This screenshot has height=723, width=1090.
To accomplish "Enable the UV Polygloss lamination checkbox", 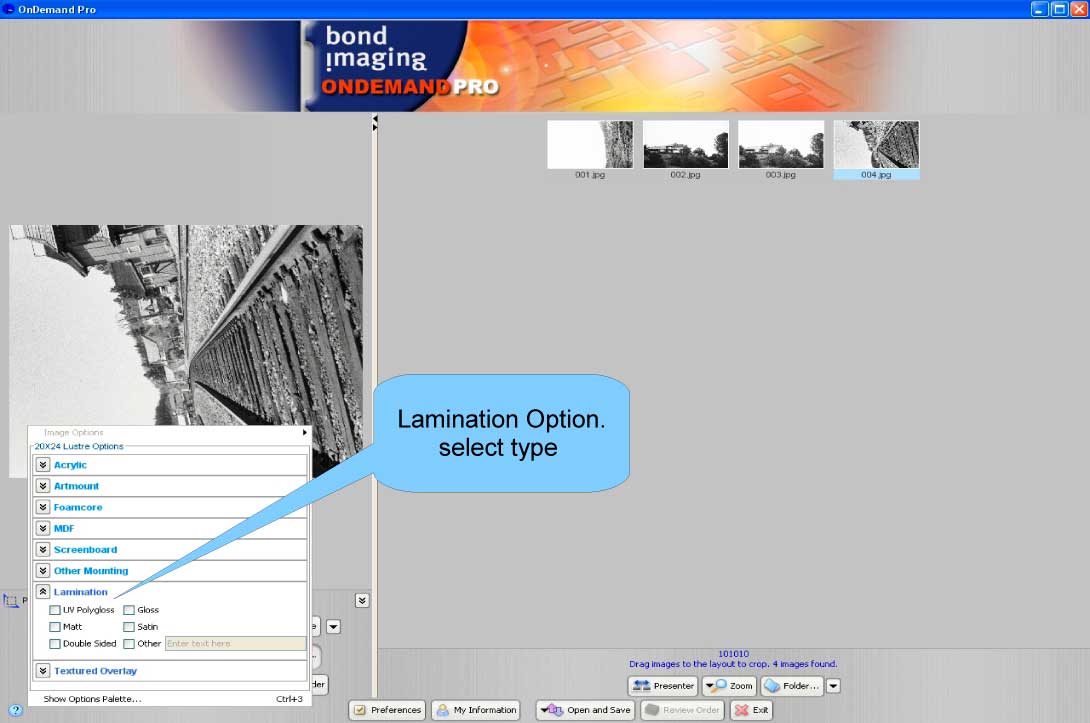I will pos(55,609).
